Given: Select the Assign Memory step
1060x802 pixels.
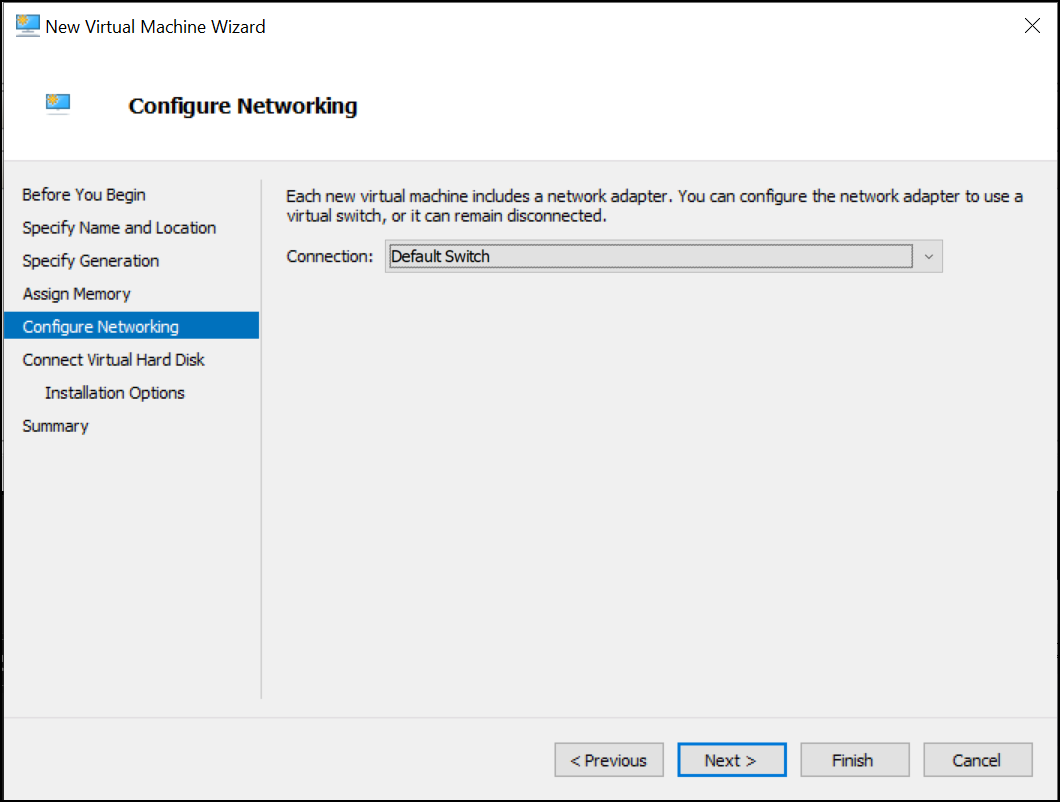Looking at the screenshot, I should point(76,293).
